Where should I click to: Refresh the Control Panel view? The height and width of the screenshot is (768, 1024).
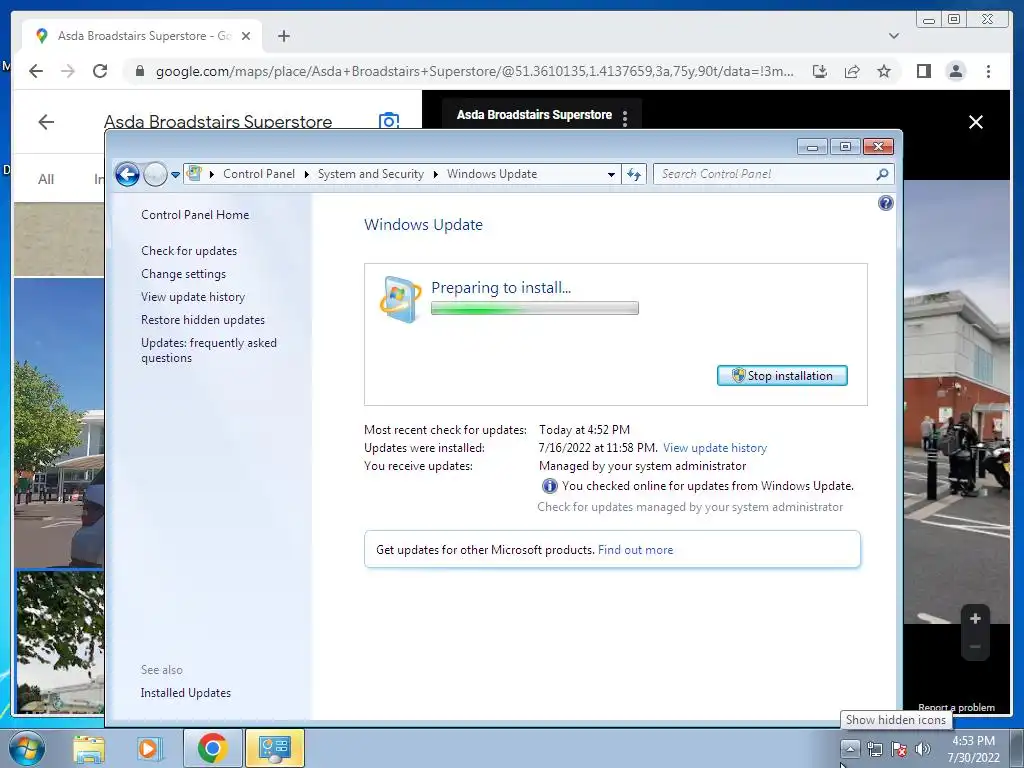[x=633, y=174]
